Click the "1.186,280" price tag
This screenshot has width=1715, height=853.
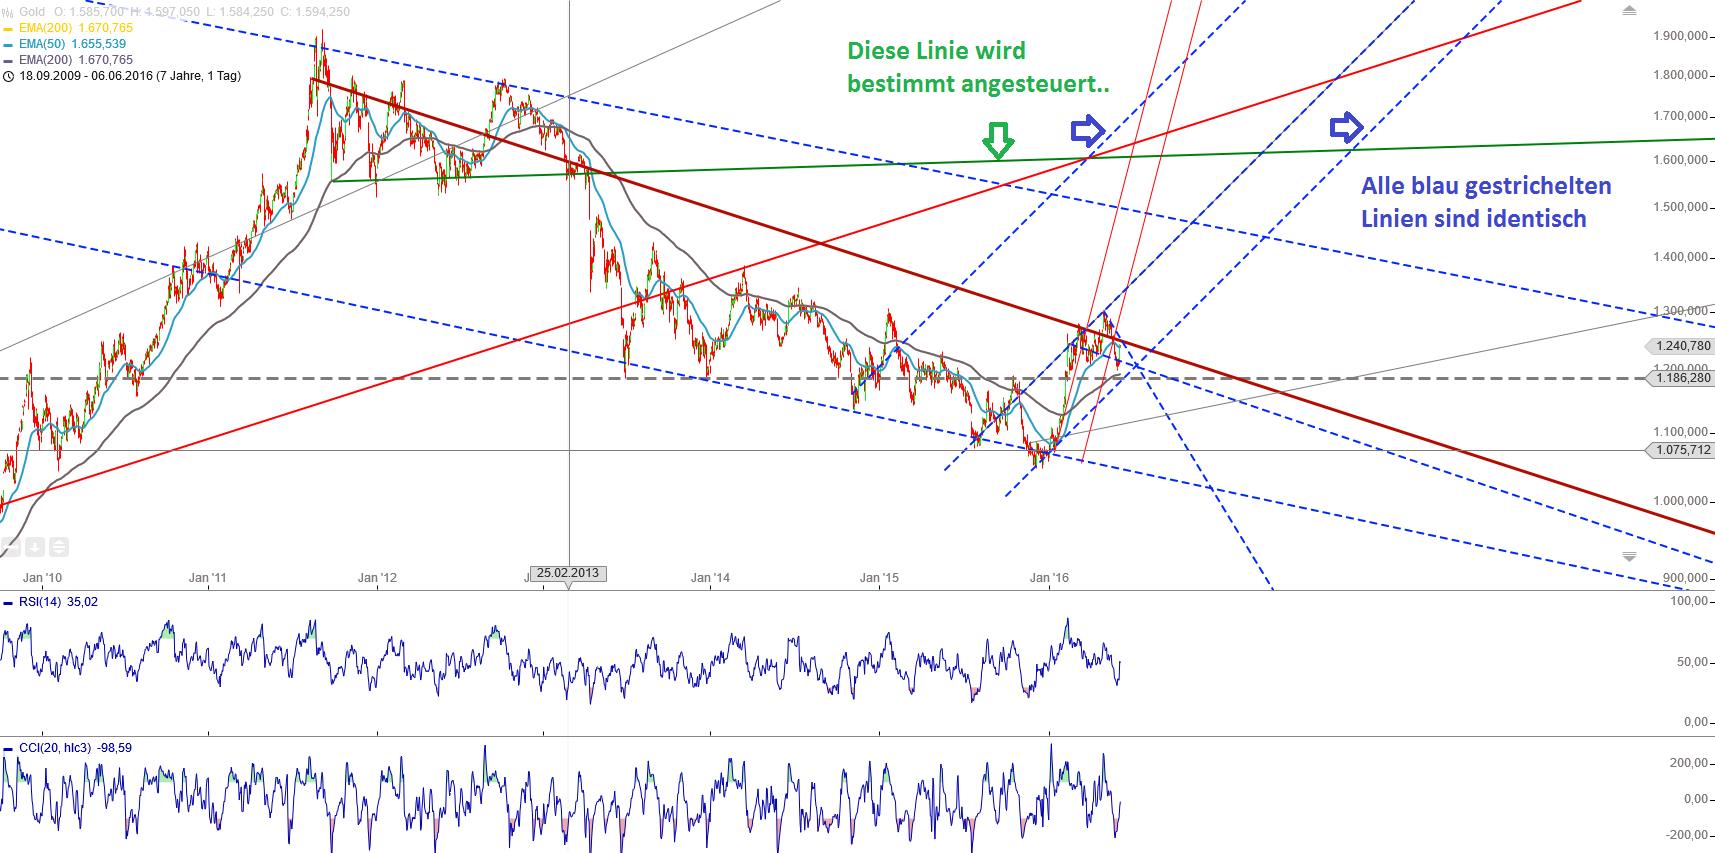1682,378
